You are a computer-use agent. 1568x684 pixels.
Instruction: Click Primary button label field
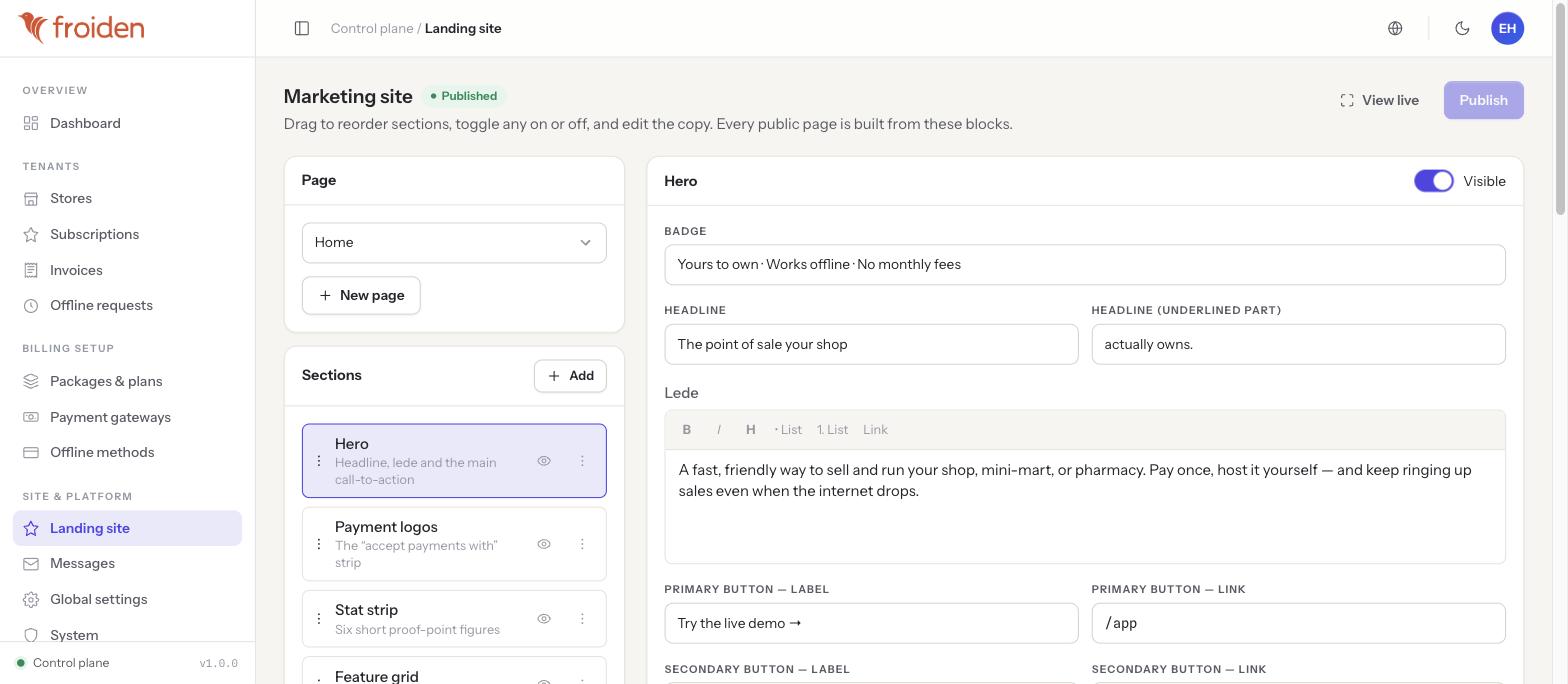click(871, 624)
